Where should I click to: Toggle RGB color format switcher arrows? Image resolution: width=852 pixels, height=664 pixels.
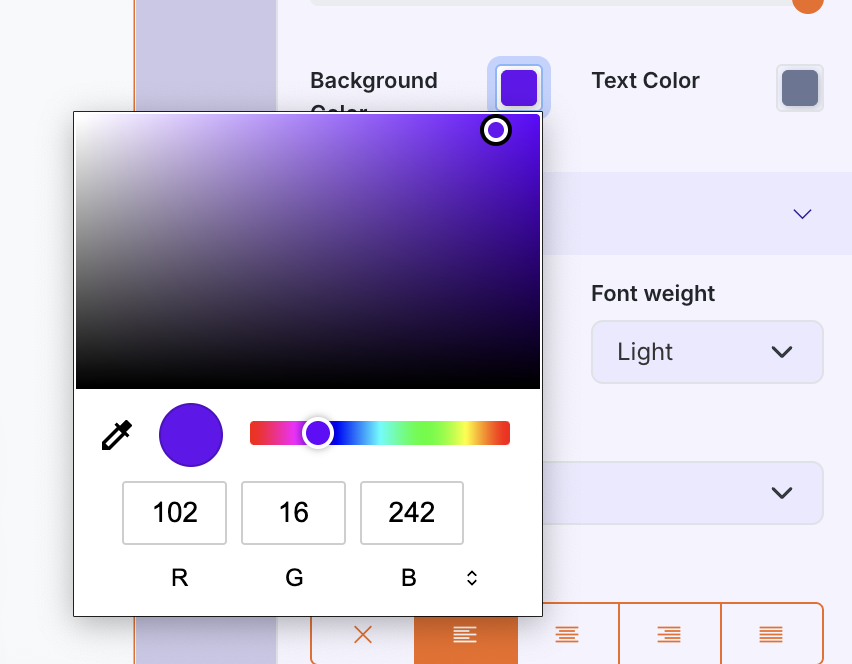(x=472, y=578)
